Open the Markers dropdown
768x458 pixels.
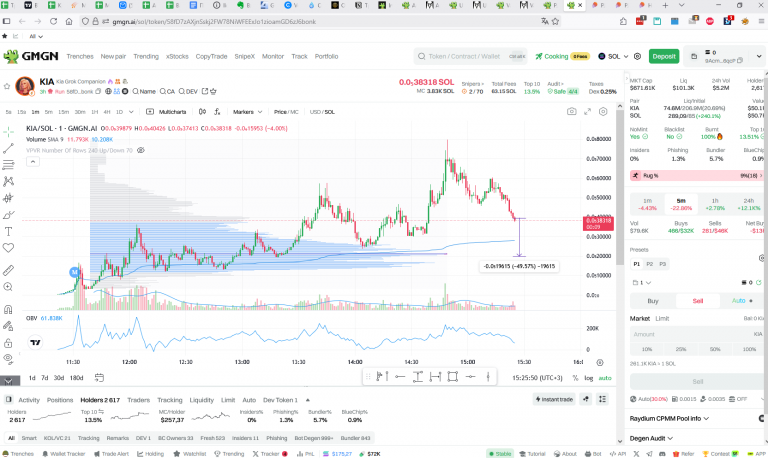247,112
